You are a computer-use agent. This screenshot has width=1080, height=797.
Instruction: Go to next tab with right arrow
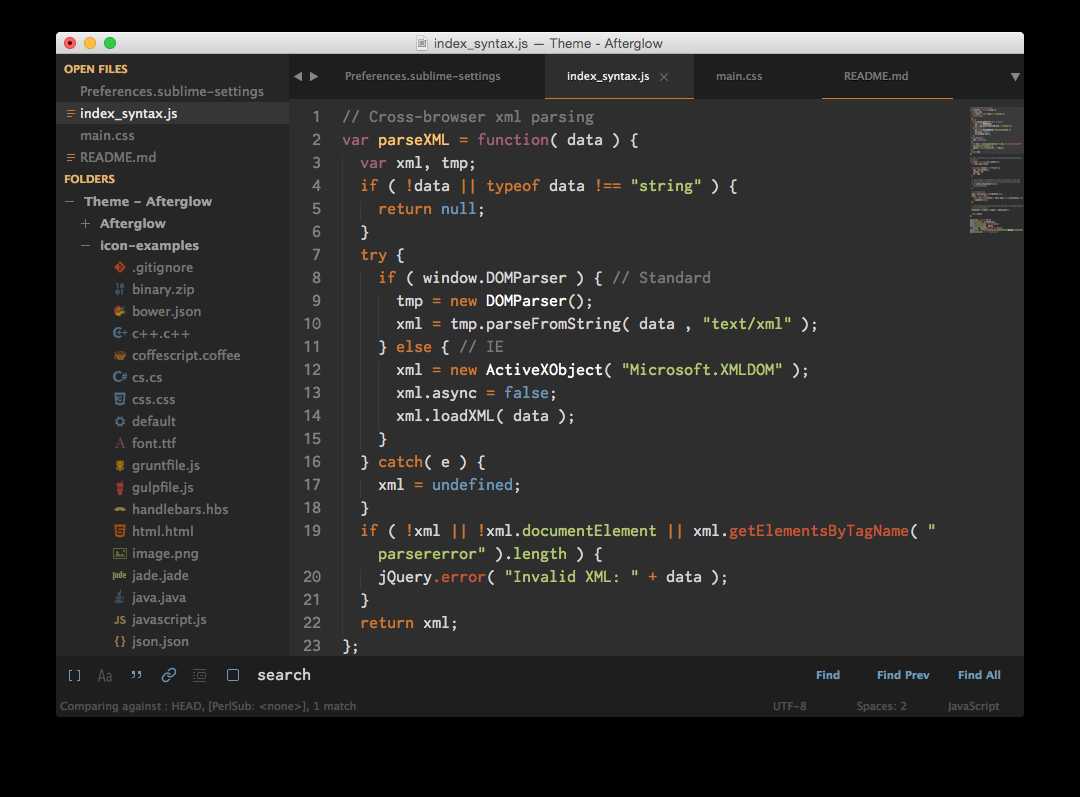314,76
